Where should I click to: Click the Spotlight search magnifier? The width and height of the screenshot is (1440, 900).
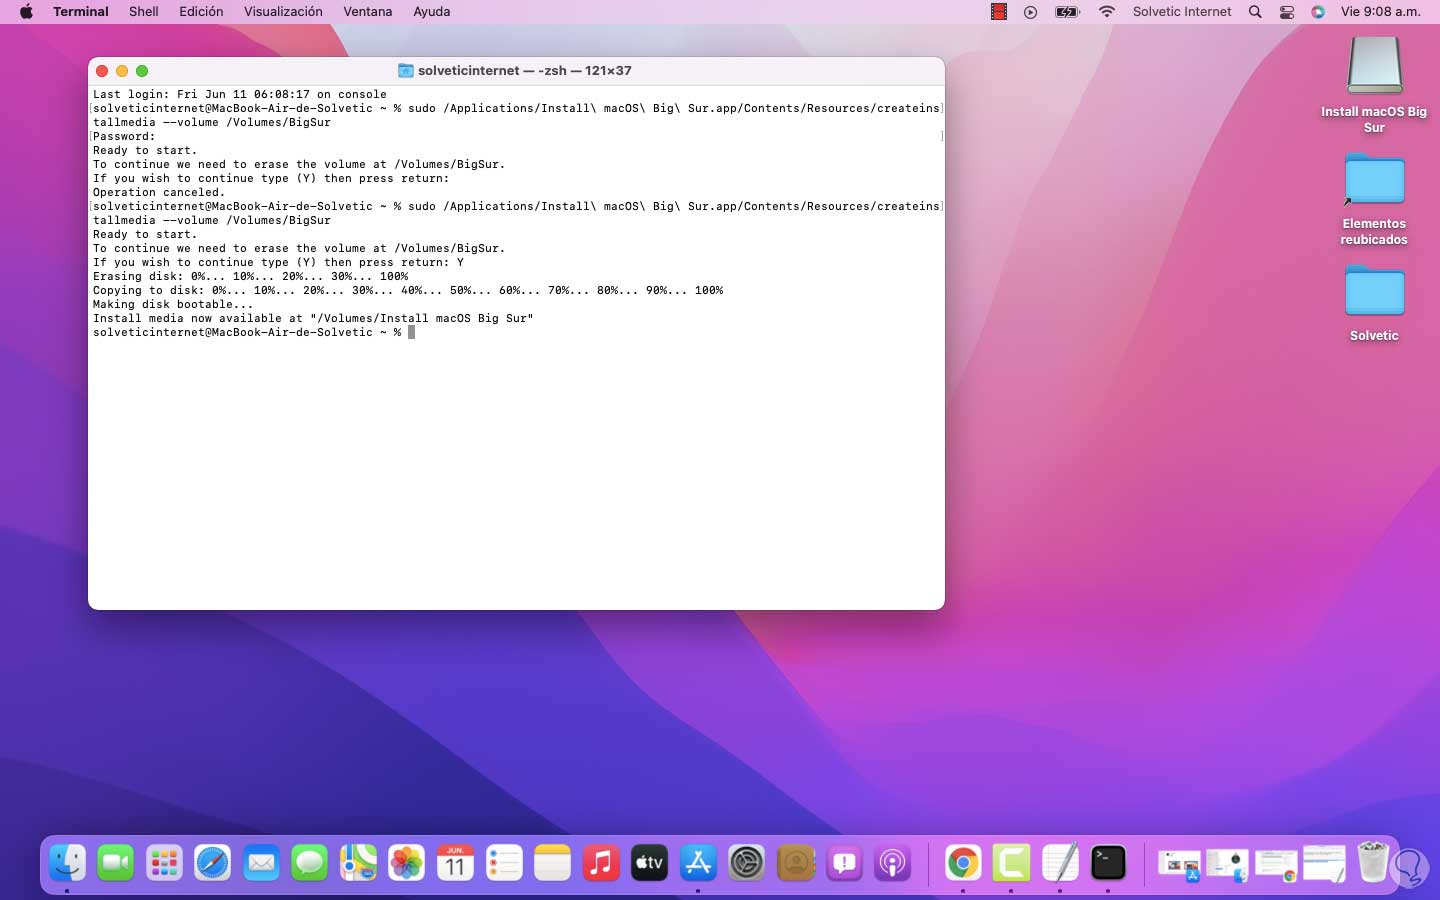(x=1255, y=12)
